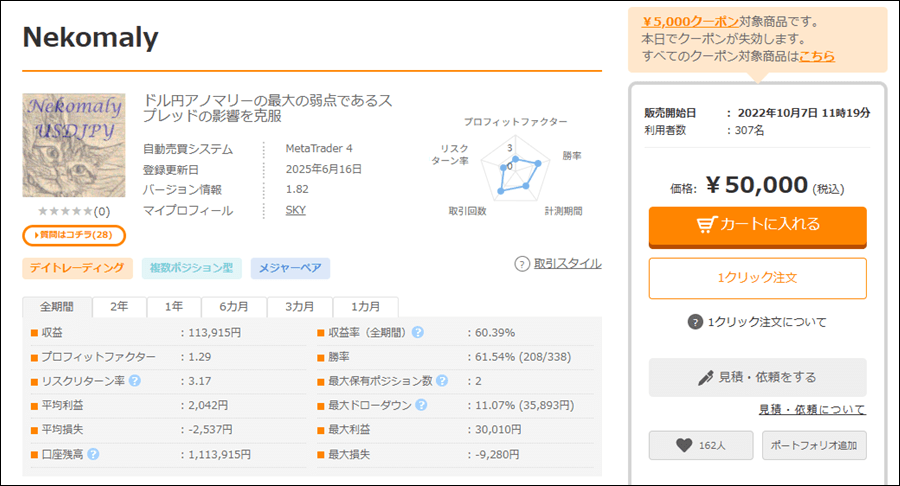Viewport: 900px width, 486px height.
Task: Click the Nekomaly USDJPY cat thumbnail
Action: click(74, 145)
